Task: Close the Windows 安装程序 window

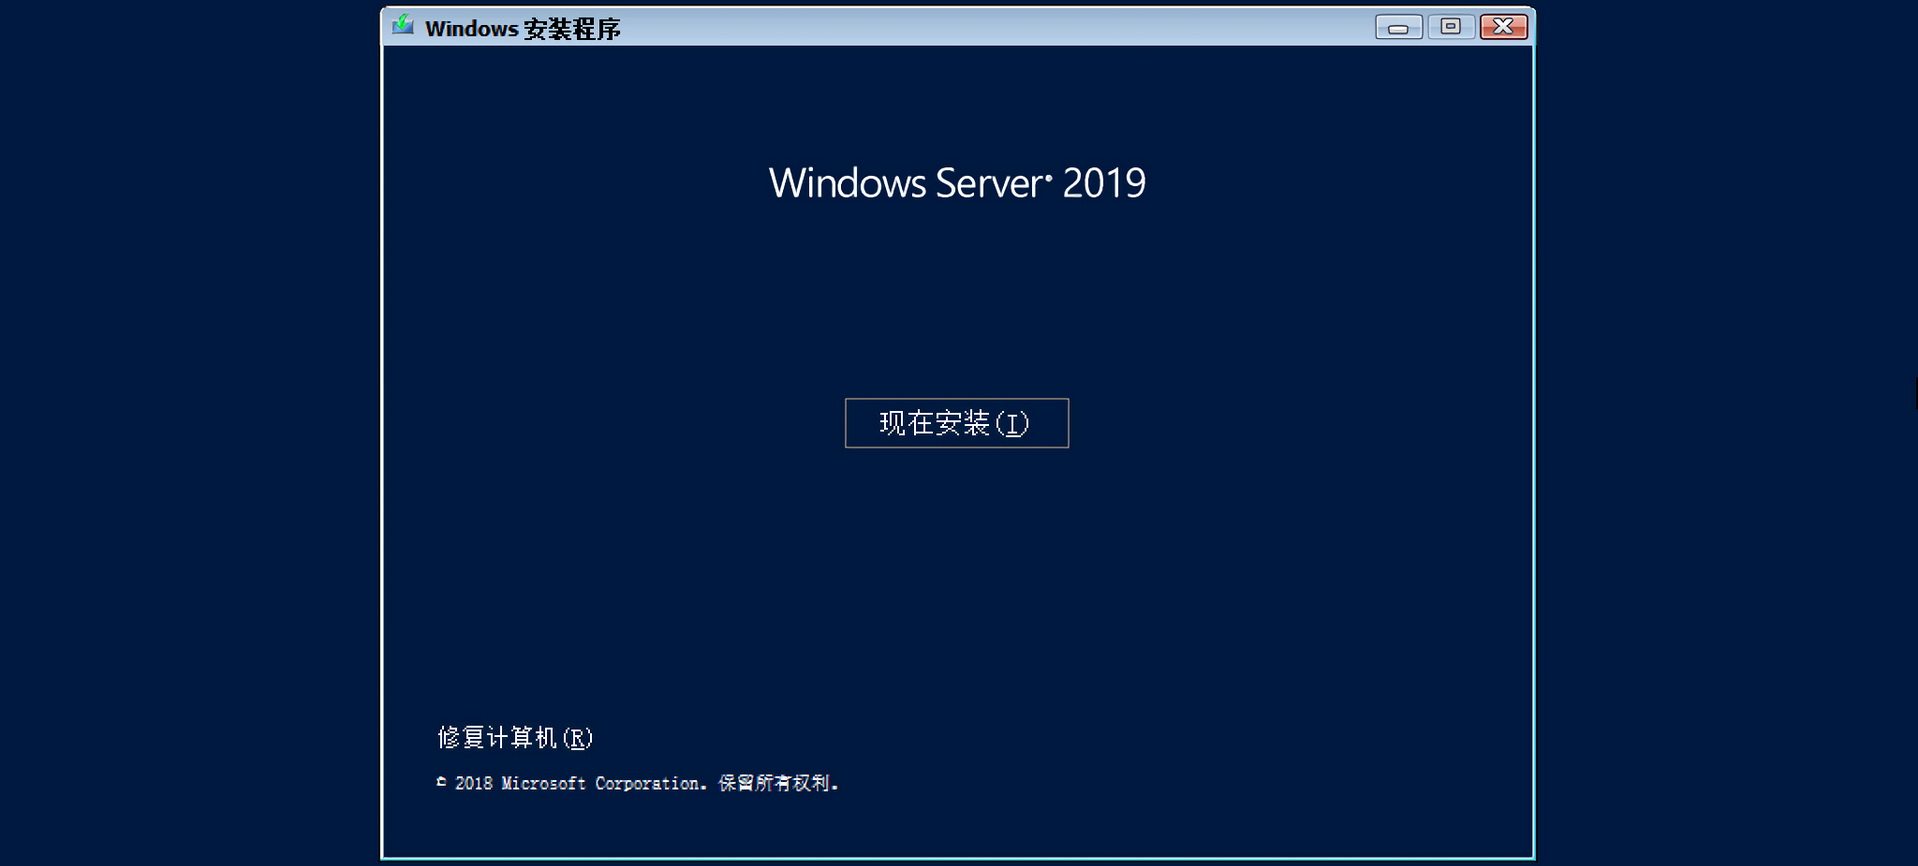Action: [x=1503, y=27]
